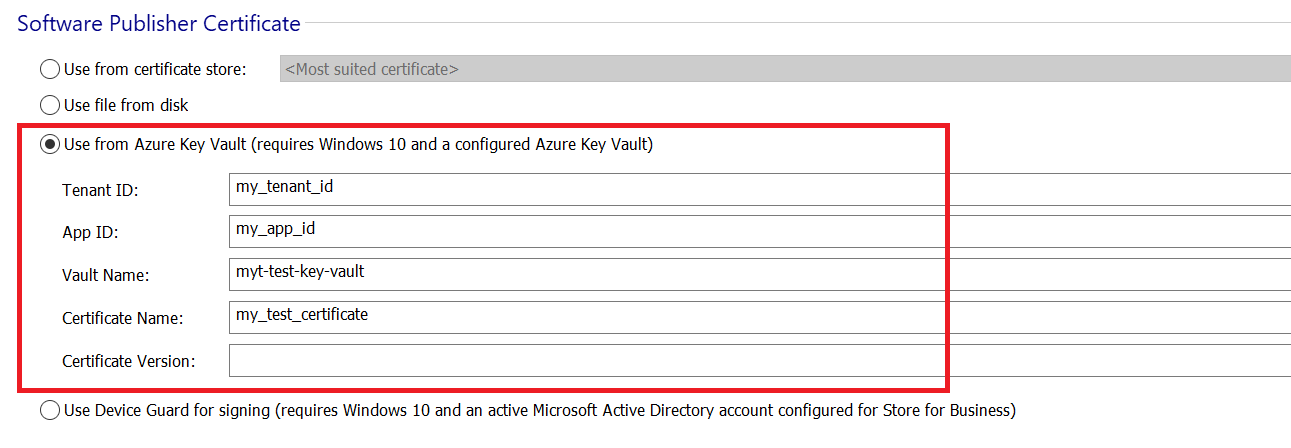Click the Vault Name field with myt-test-key-vault
Screen dimensions: 1291x448
(760, 274)
